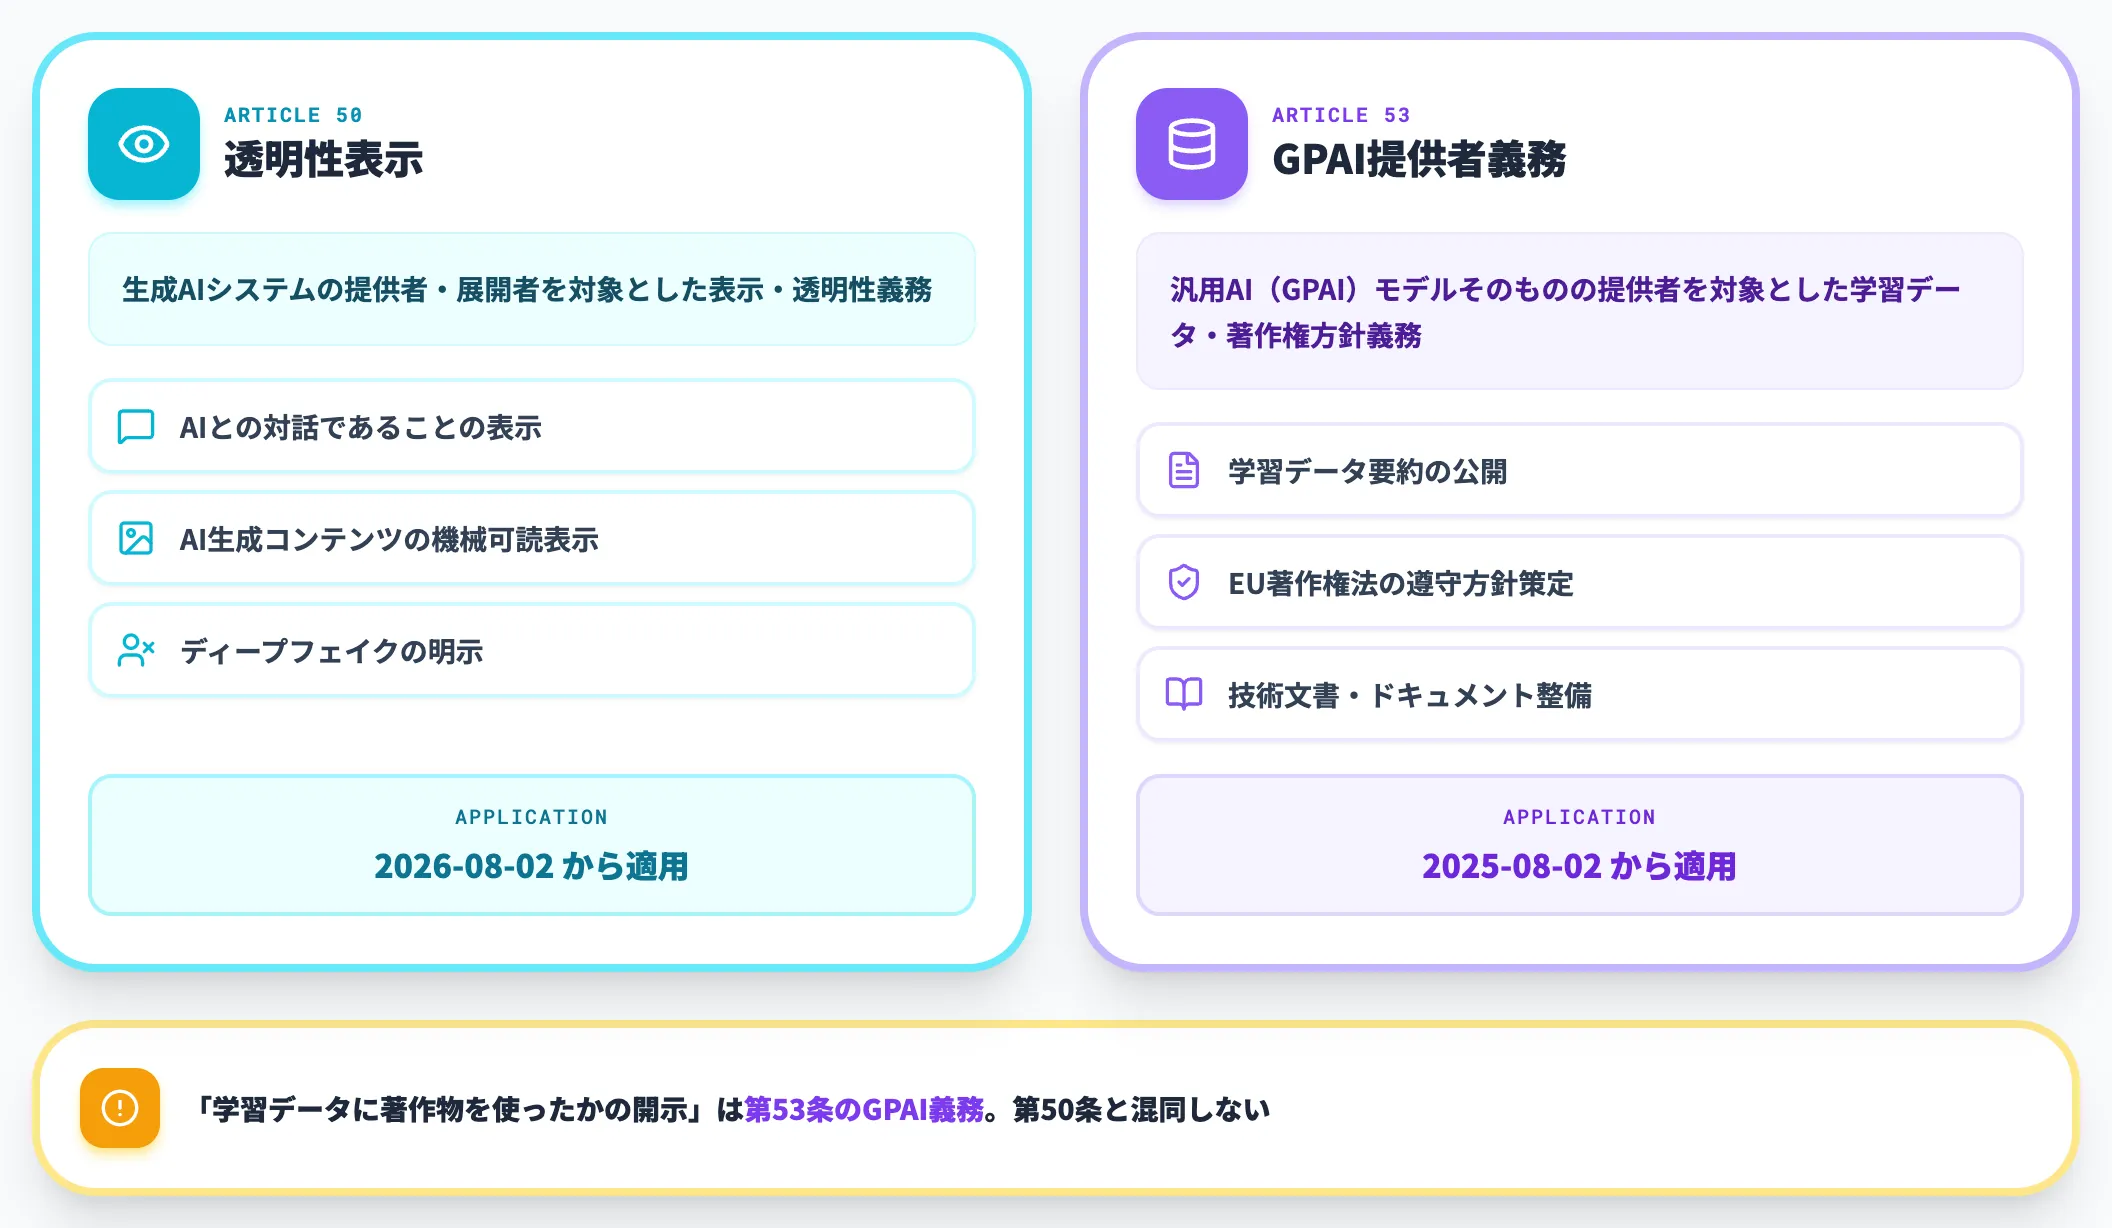Viewport: 2112px width, 1228px height.
Task: Click the user-x icon beside ディープフェイクの明示
Action: 136,651
